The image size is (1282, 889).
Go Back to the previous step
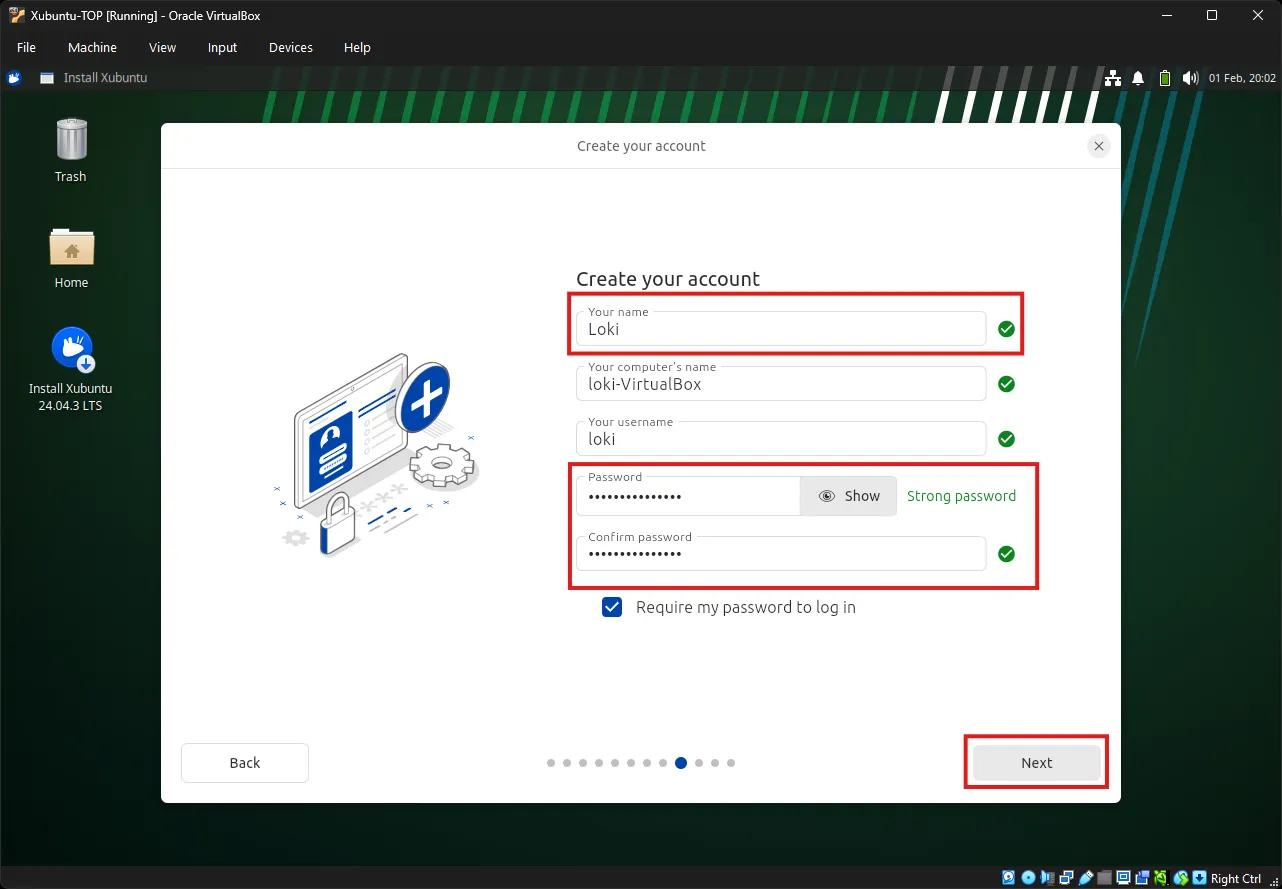pos(245,763)
